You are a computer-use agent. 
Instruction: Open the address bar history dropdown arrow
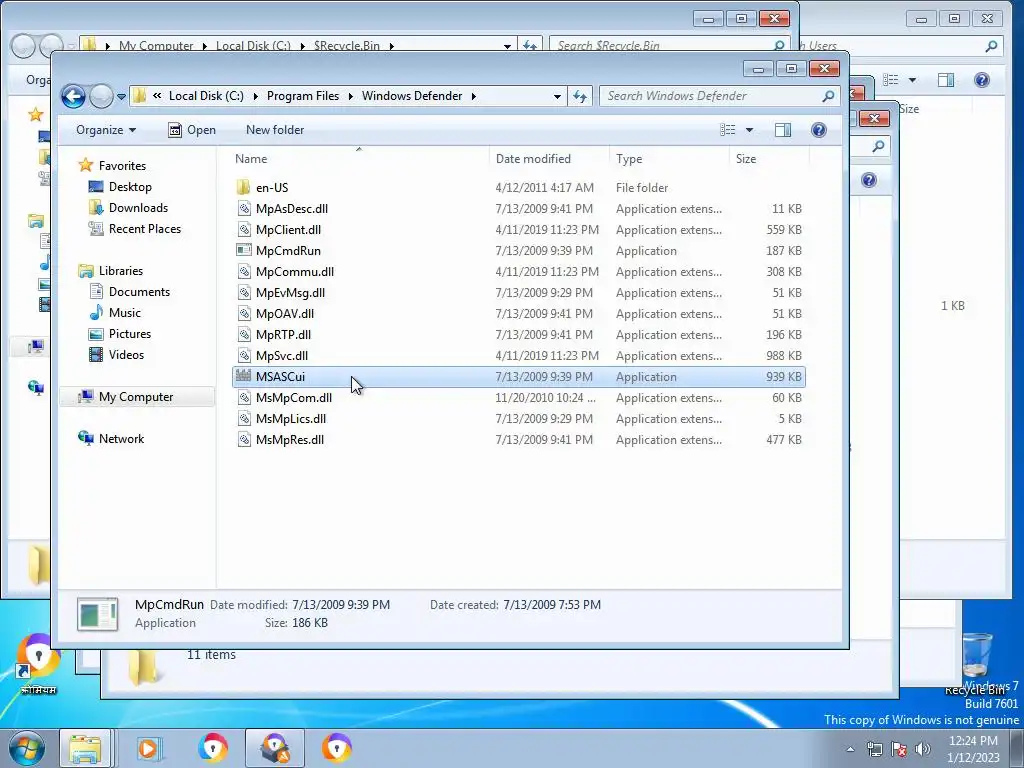click(557, 96)
